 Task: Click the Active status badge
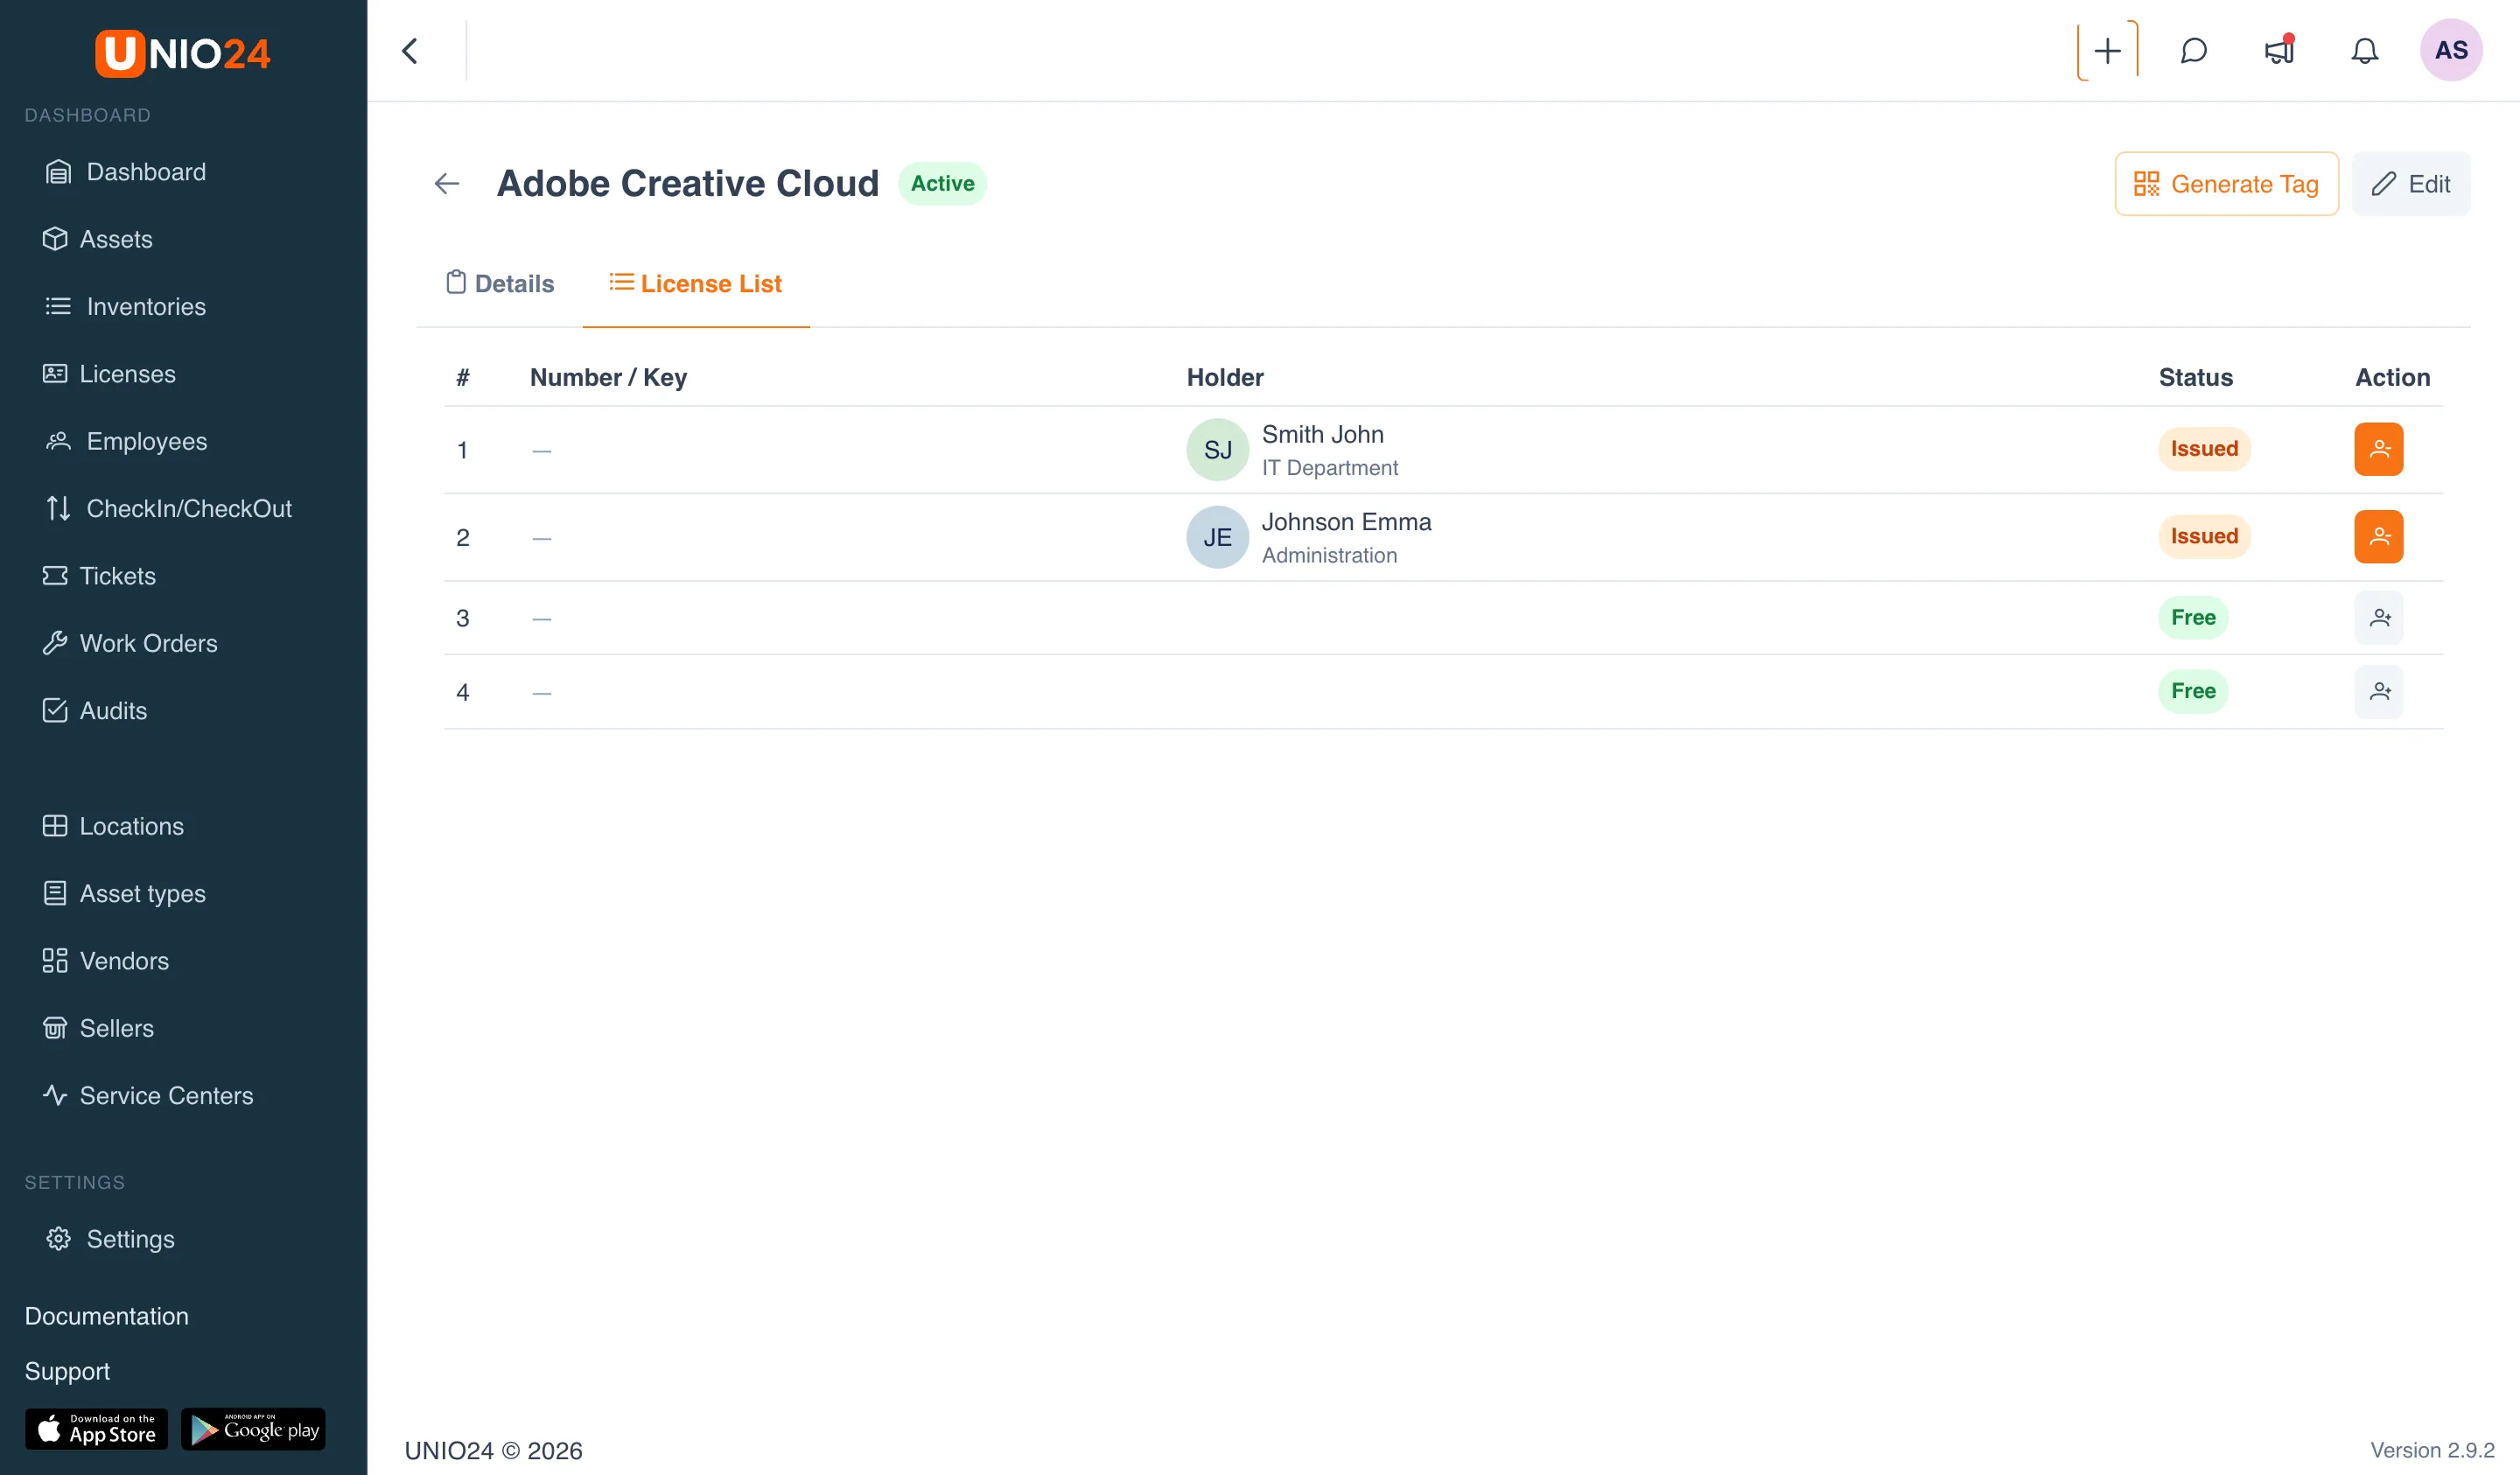click(942, 184)
